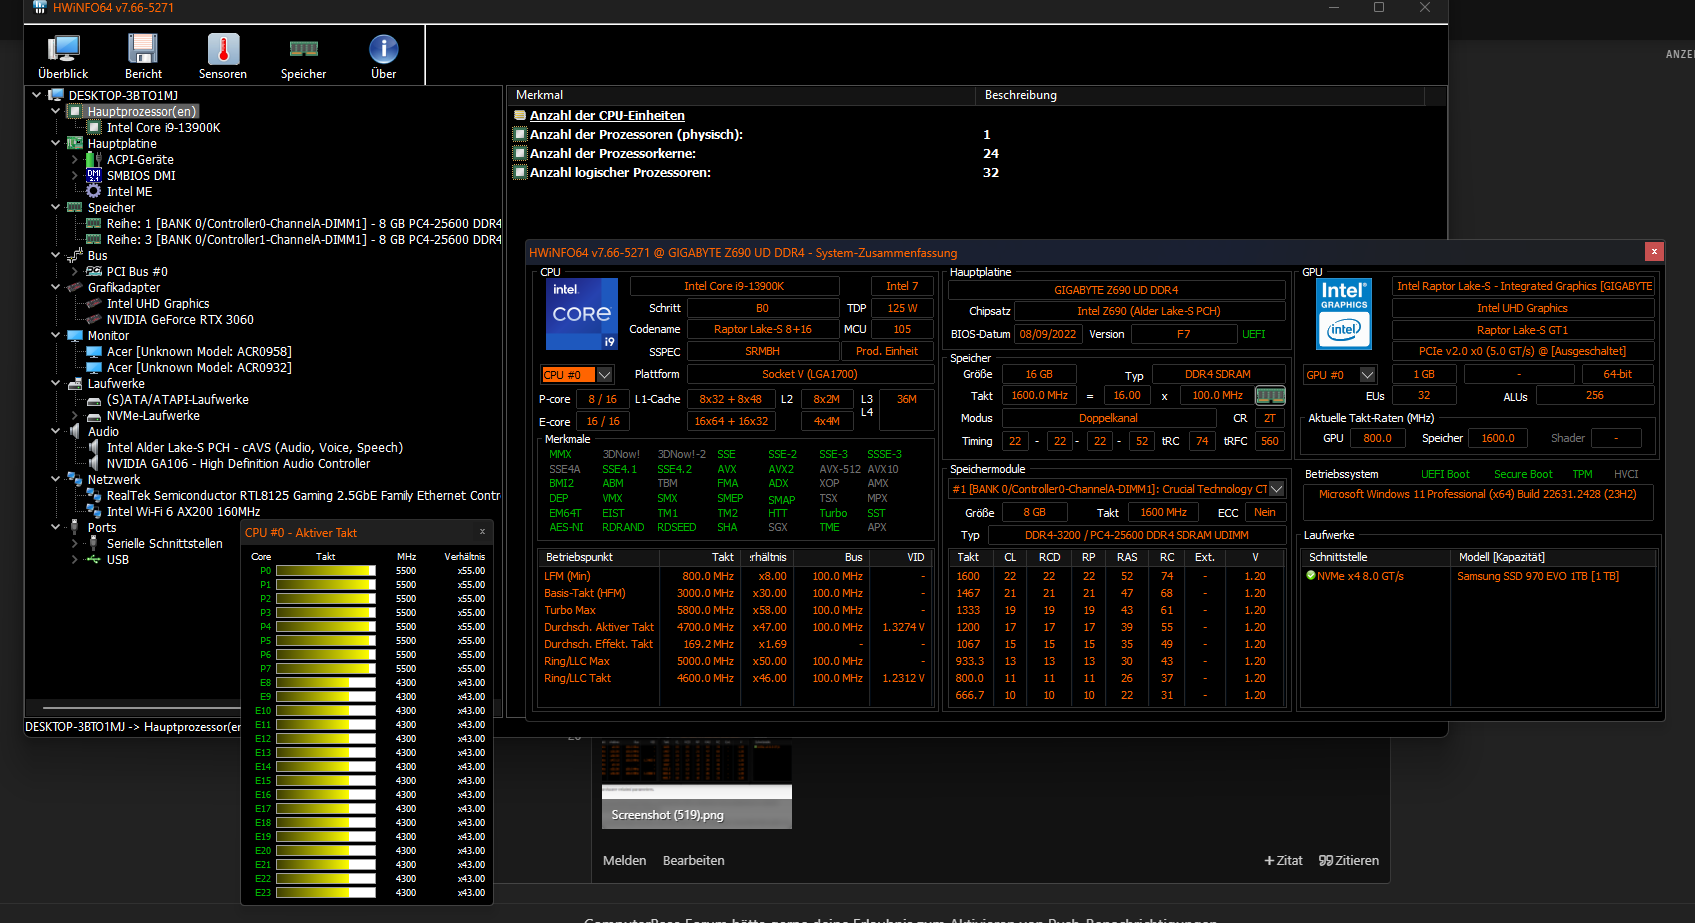Open the Über info toolbar icon

click(x=384, y=57)
